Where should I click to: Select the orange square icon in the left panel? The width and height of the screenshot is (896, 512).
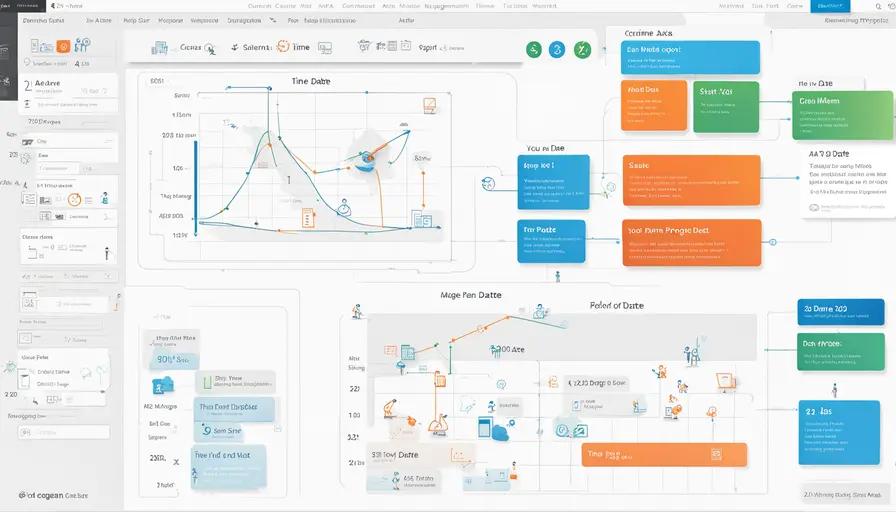click(63, 46)
